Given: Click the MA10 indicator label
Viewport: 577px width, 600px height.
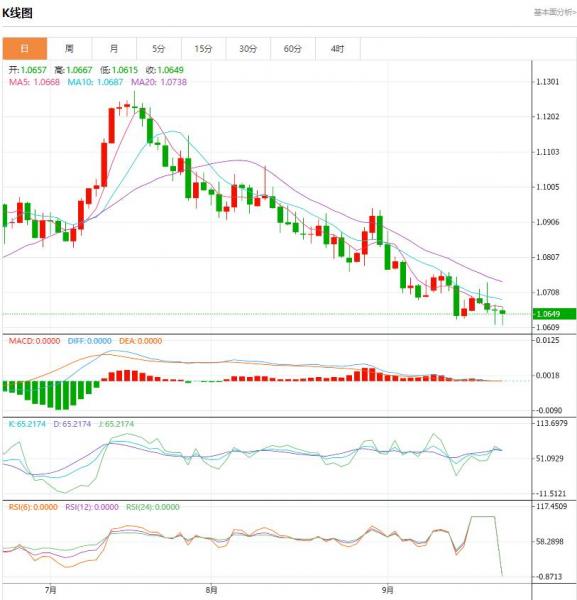Looking at the screenshot, I should (x=95, y=82).
